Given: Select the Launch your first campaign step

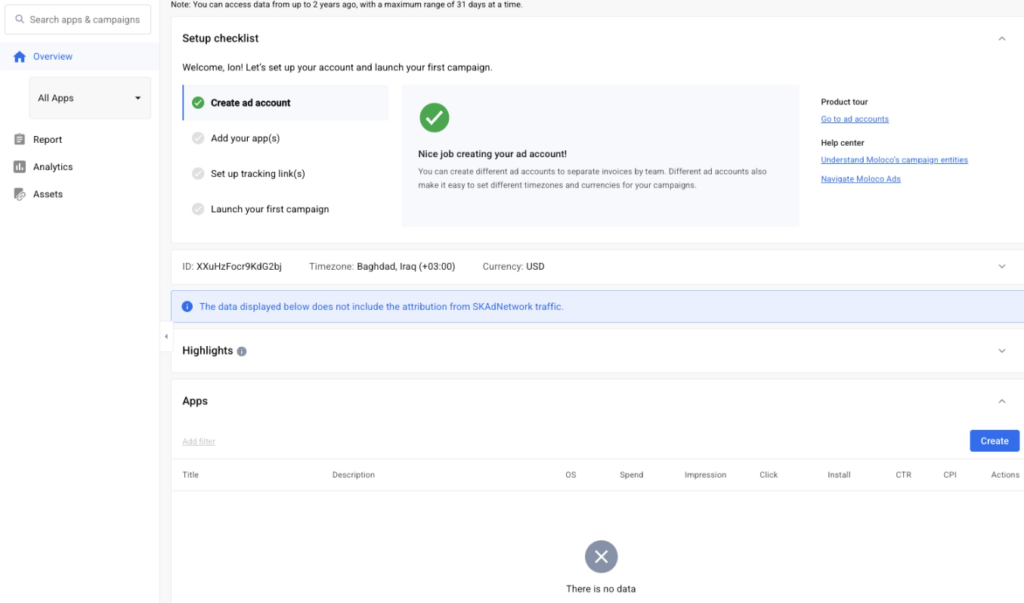Looking at the screenshot, I should point(269,209).
